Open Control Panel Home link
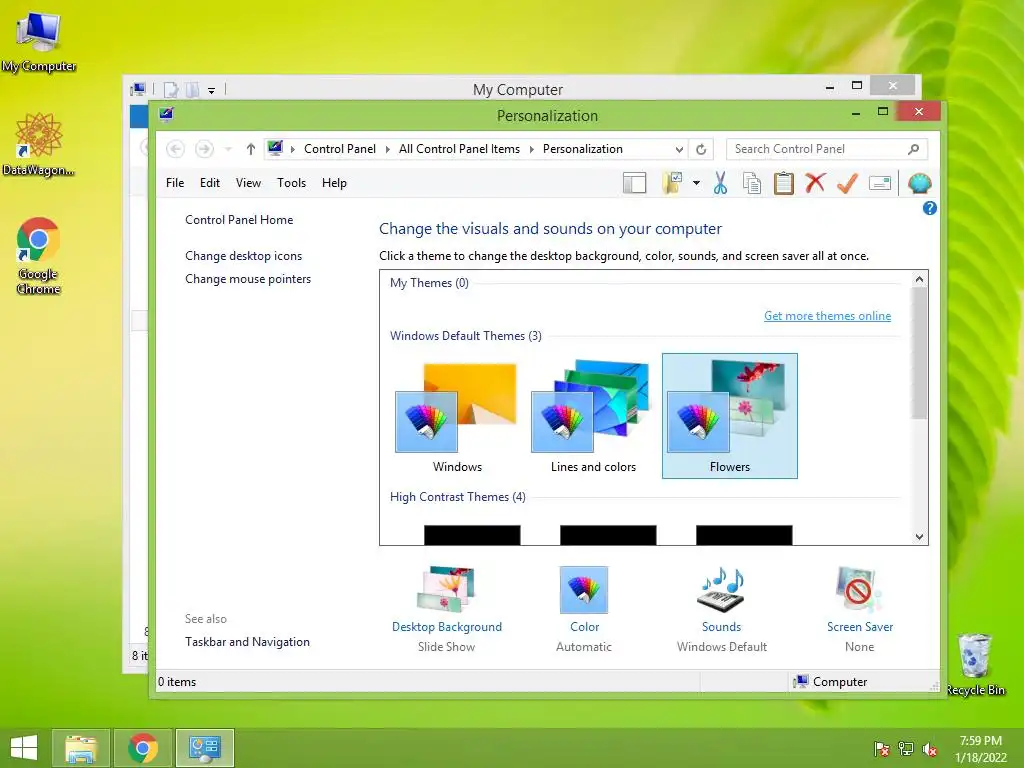 click(x=239, y=220)
